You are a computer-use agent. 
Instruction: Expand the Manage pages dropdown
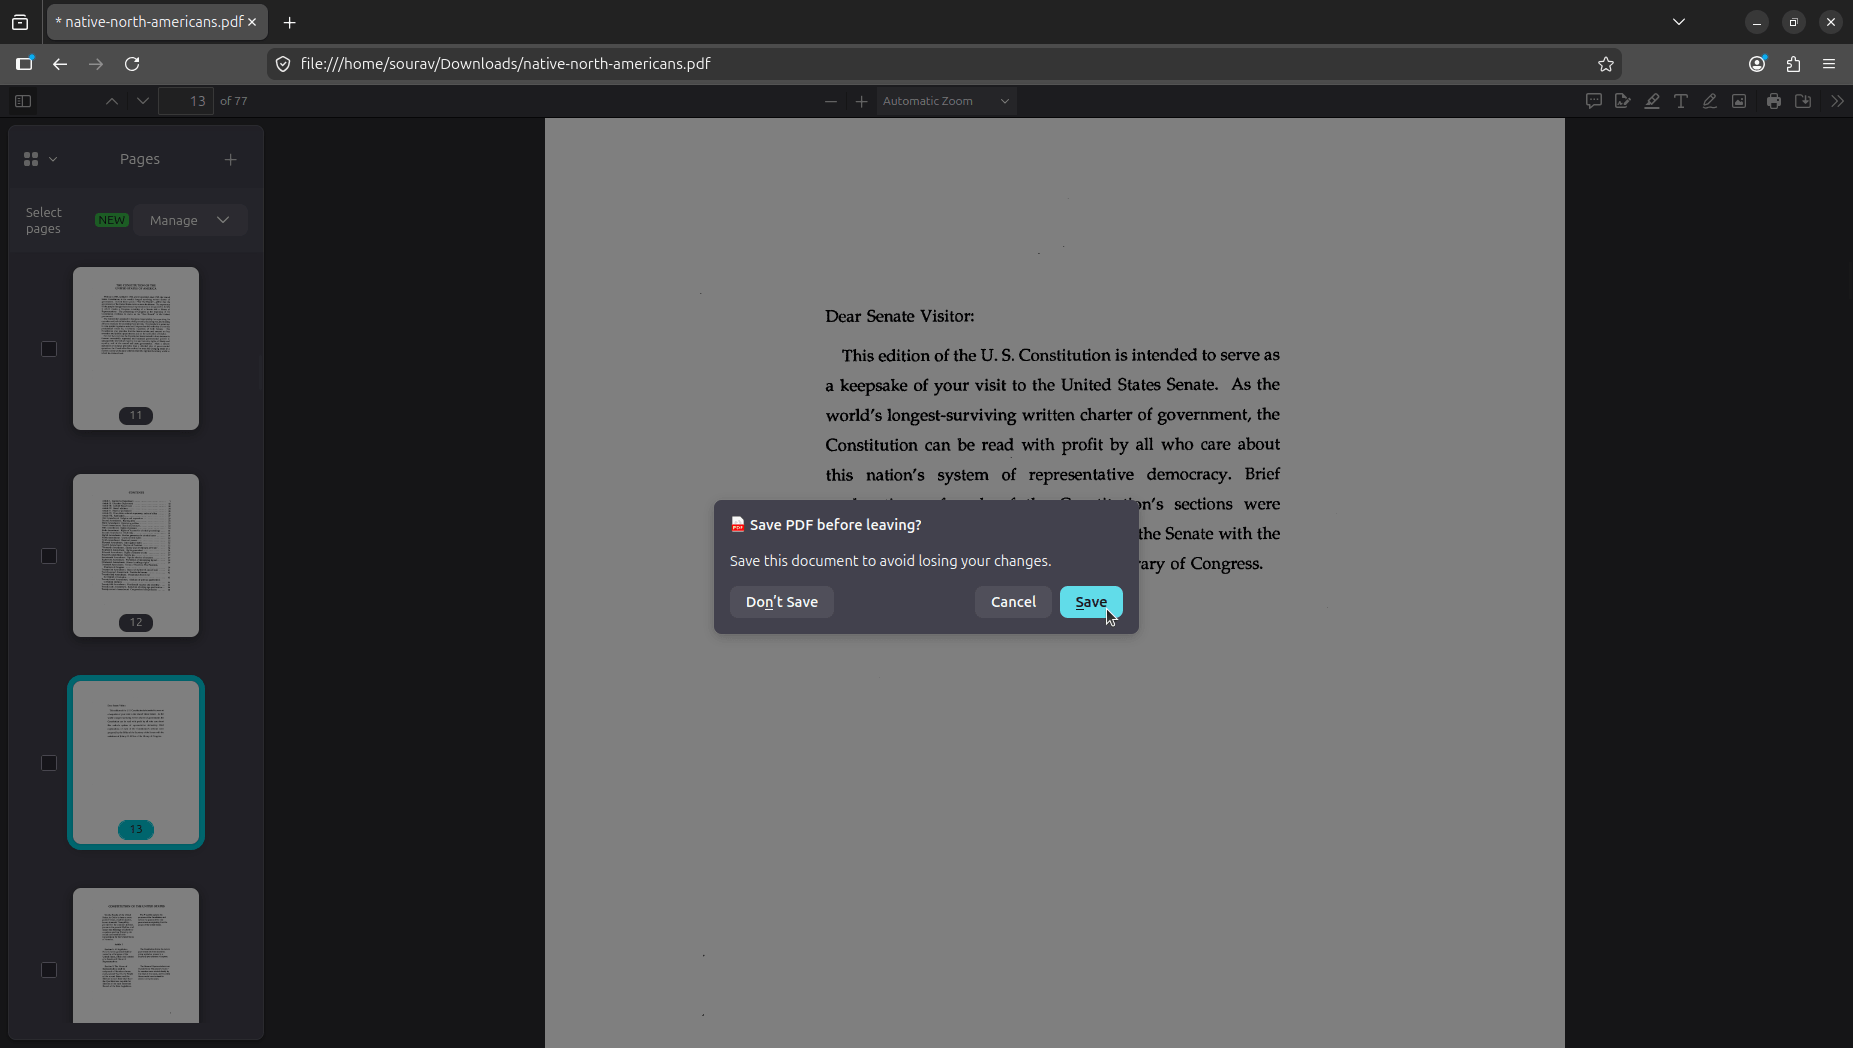click(190, 220)
